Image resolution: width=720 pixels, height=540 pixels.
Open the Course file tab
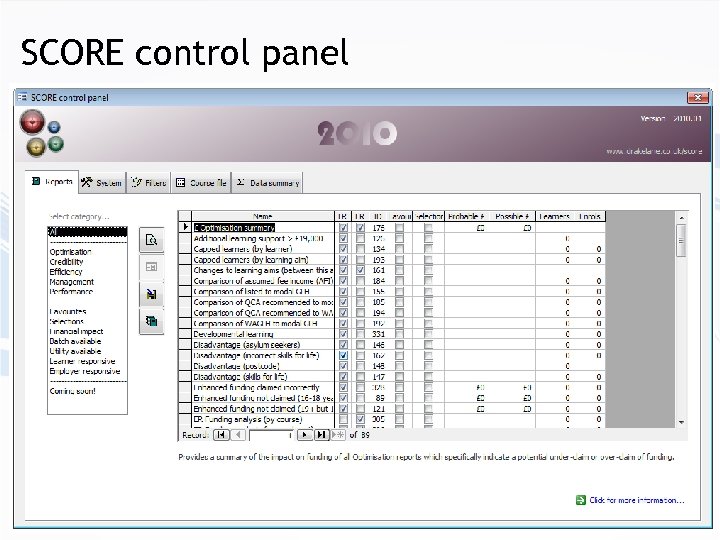tap(201, 183)
